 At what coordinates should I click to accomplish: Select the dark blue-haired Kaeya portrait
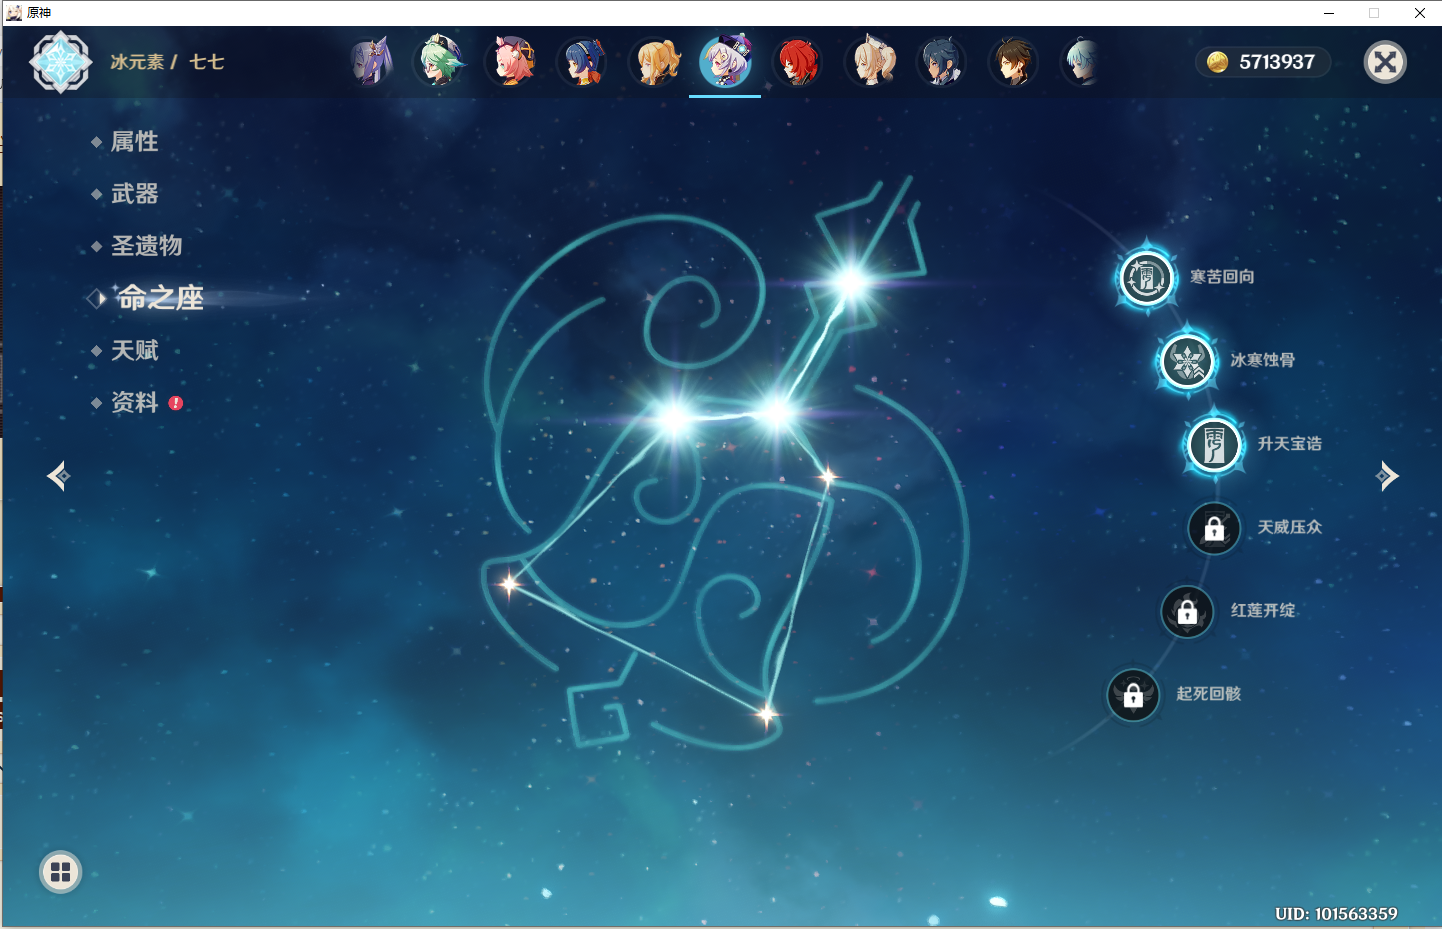pyautogui.click(x=942, y=62)
